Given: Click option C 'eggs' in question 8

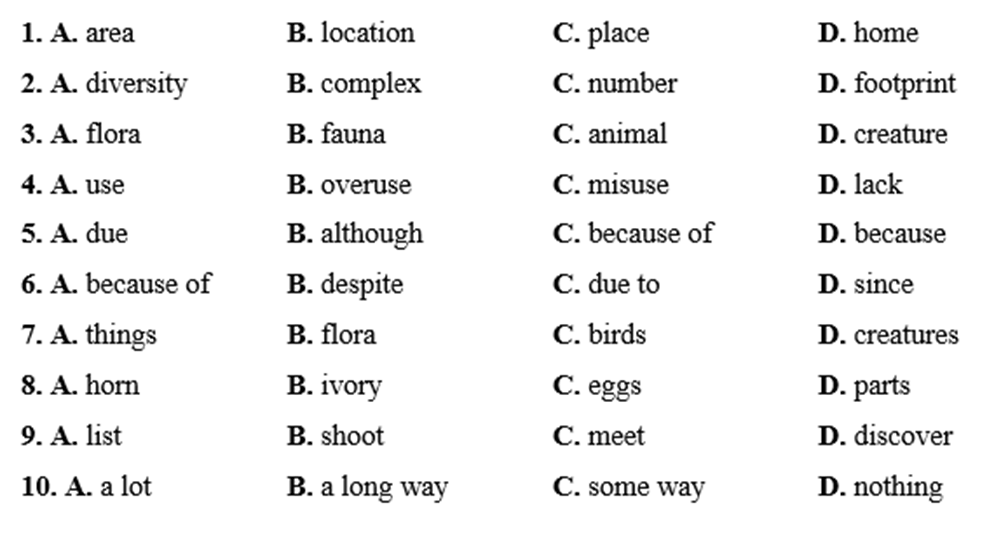Looking at the screenshot, I should click(x=614, y=386).
